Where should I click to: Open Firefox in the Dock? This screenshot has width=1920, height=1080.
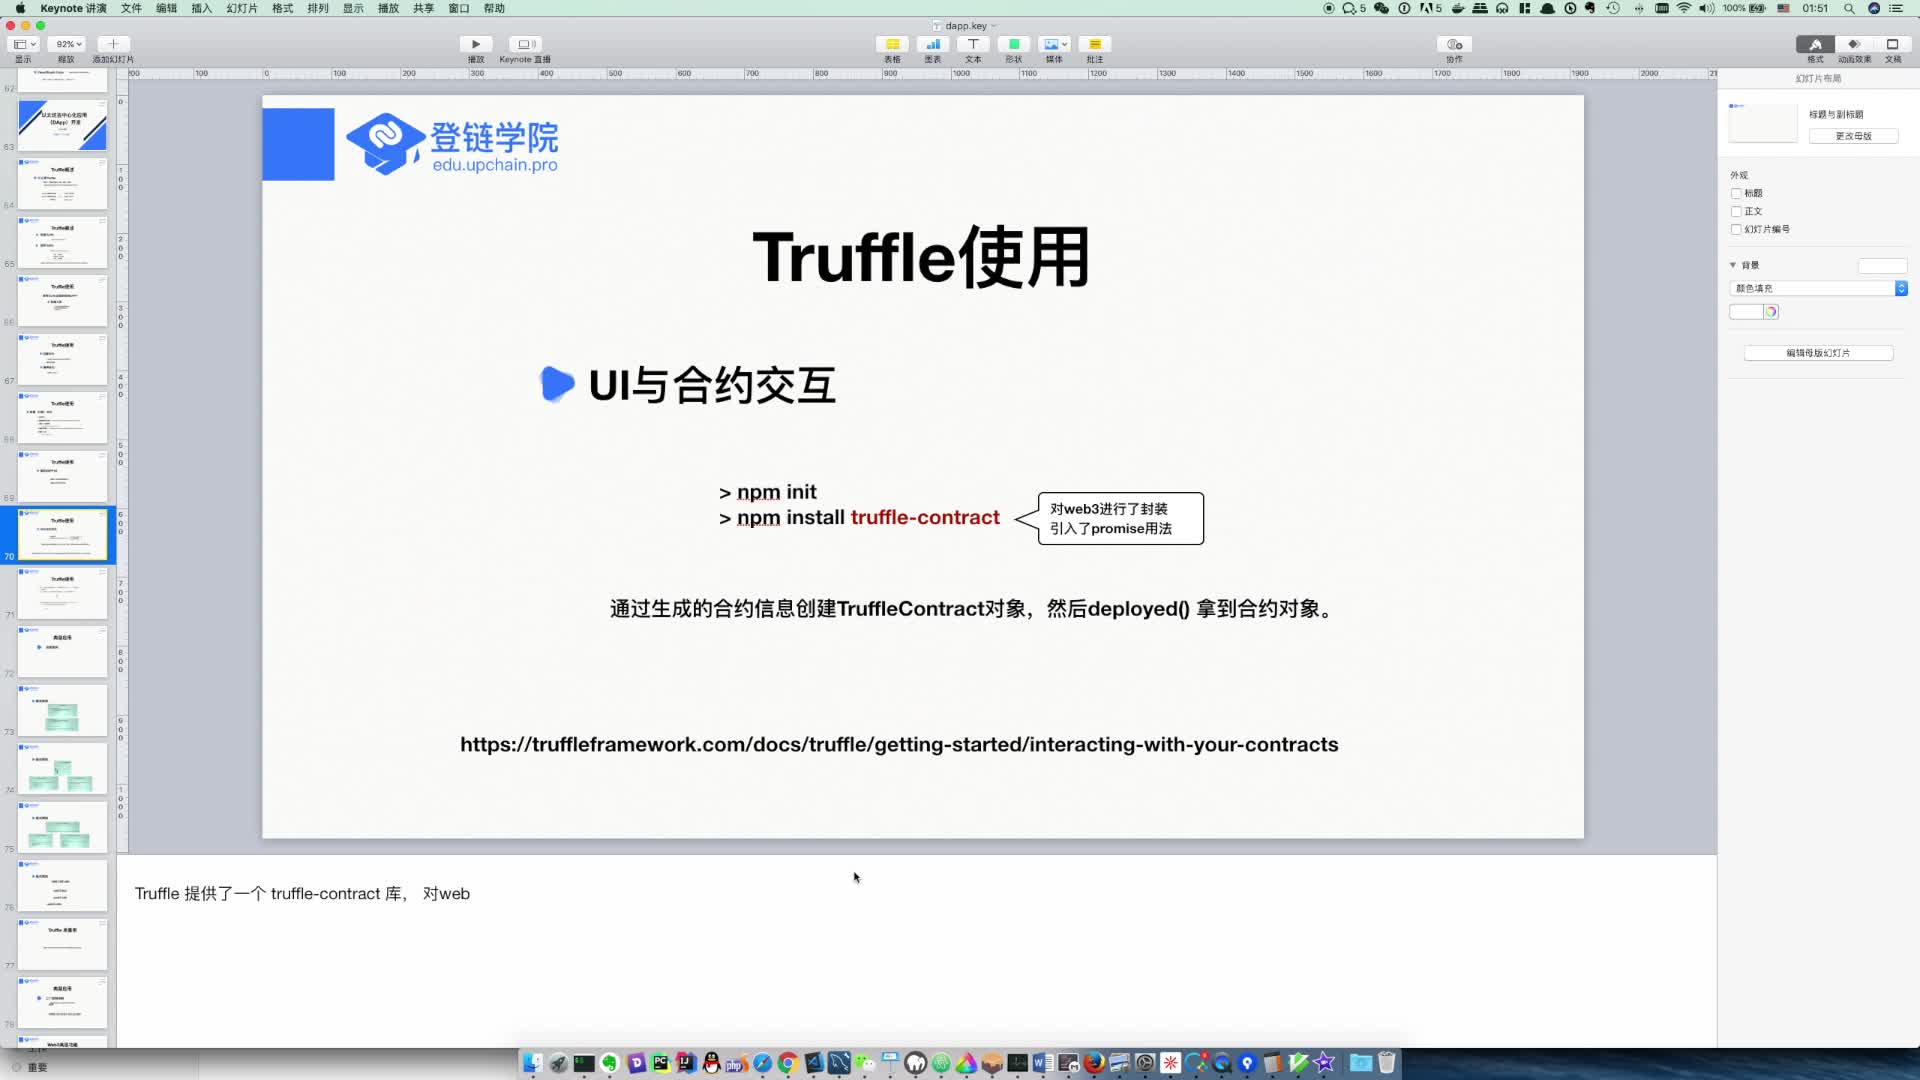tap(1094, 1063)
